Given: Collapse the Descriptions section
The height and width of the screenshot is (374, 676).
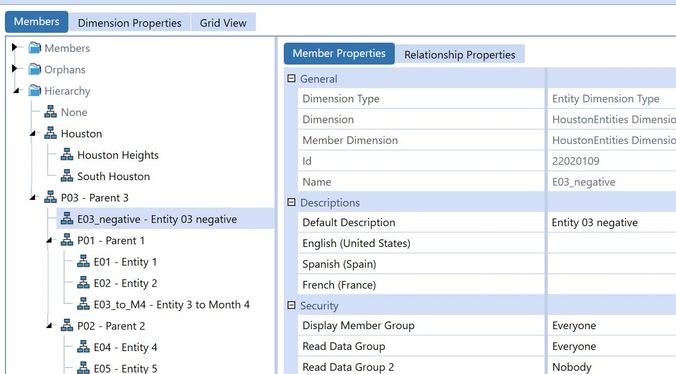Looking at the screenshot, I should click(x=291, y=202).
